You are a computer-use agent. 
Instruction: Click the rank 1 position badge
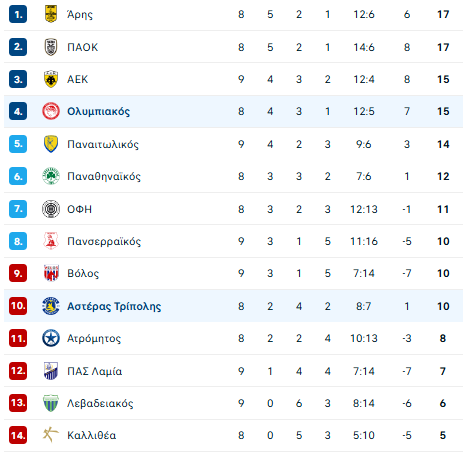18,15
